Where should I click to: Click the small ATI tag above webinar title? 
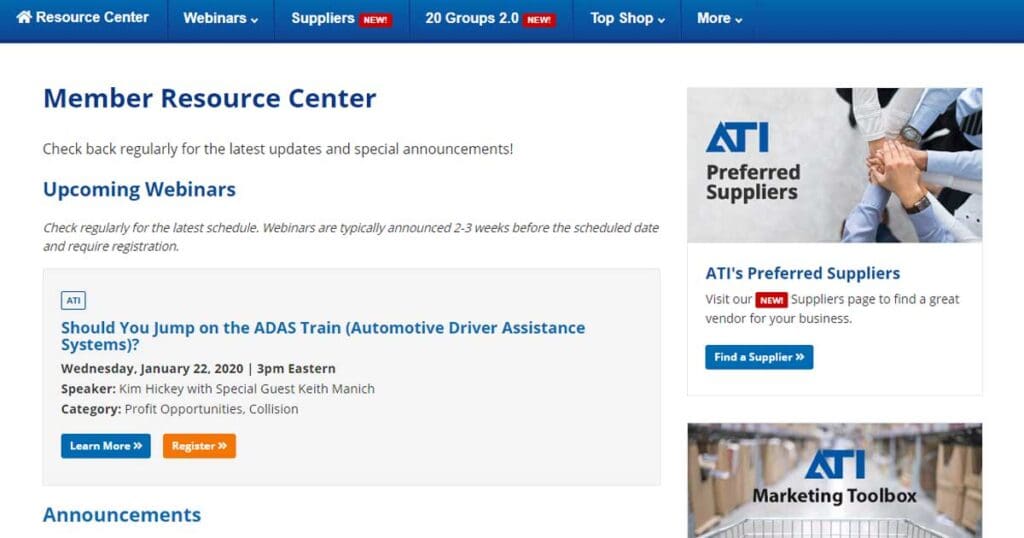tap(73, 300)
